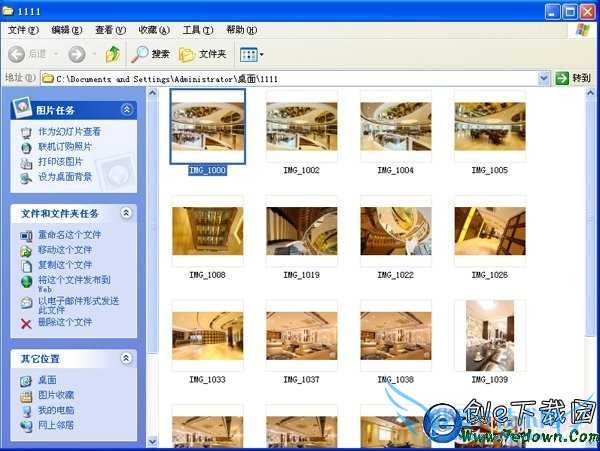Click Publish this file to Web link
This screenshot has width=600, height=451.
(x=74, y=283)
